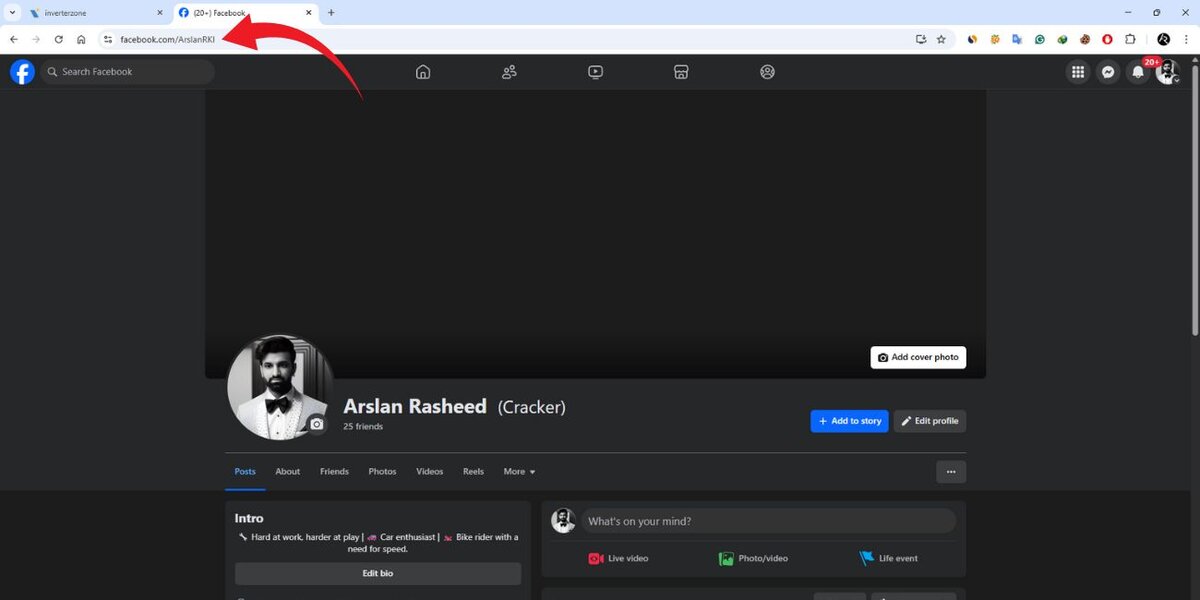Expand the More dropdown on profile tabs

(x=519, y=472)
